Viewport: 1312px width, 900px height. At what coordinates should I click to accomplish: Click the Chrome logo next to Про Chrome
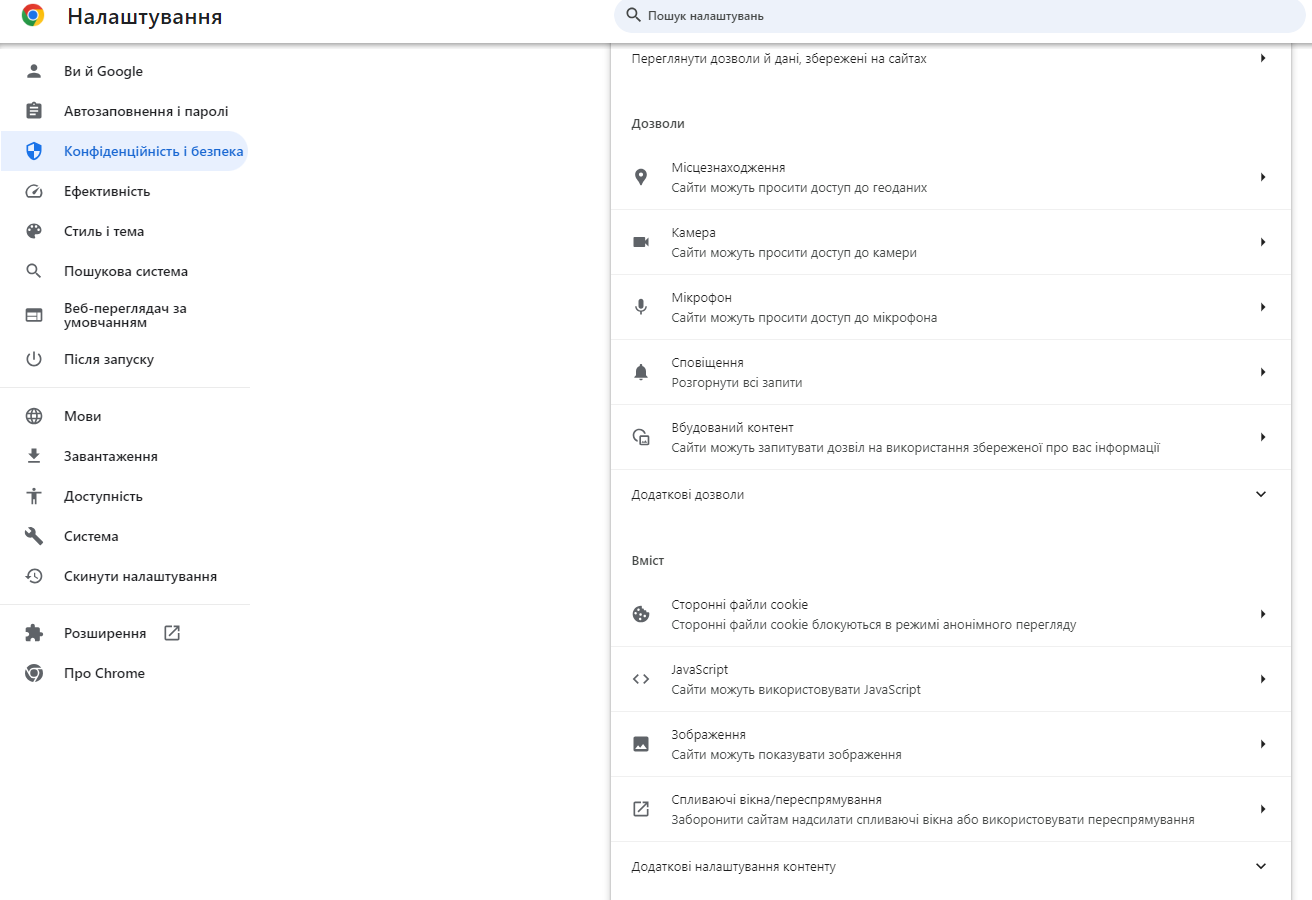[33, 673]
